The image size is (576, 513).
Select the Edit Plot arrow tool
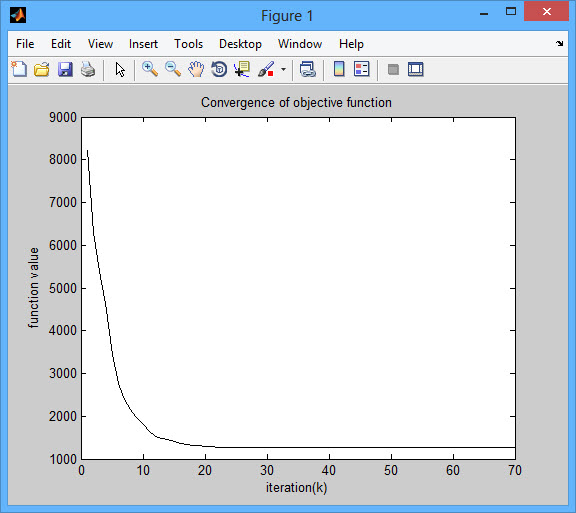(120, 69)
